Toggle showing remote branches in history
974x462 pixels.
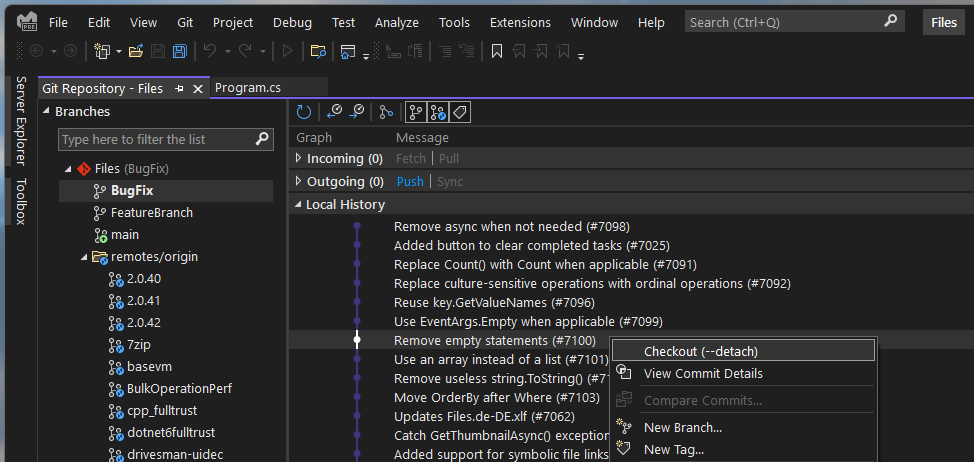pyautogui.click(x=437, y=112)
